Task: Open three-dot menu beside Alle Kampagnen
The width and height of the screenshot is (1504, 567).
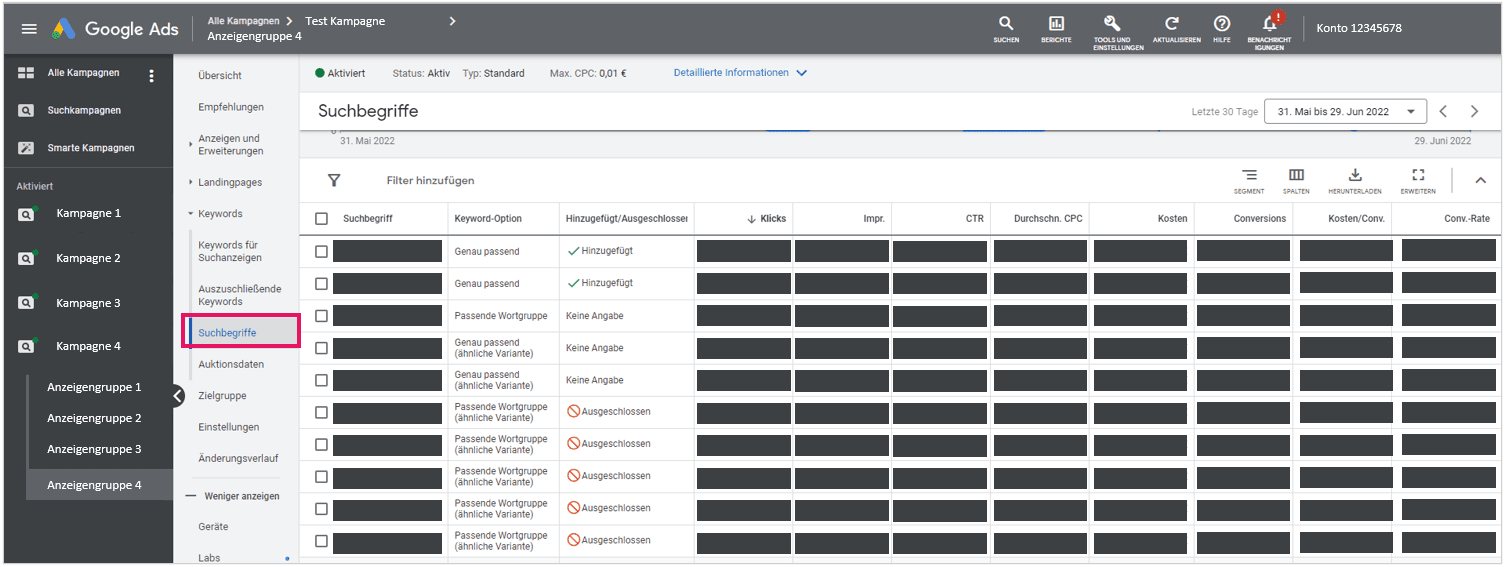Action: pos(152,75)
